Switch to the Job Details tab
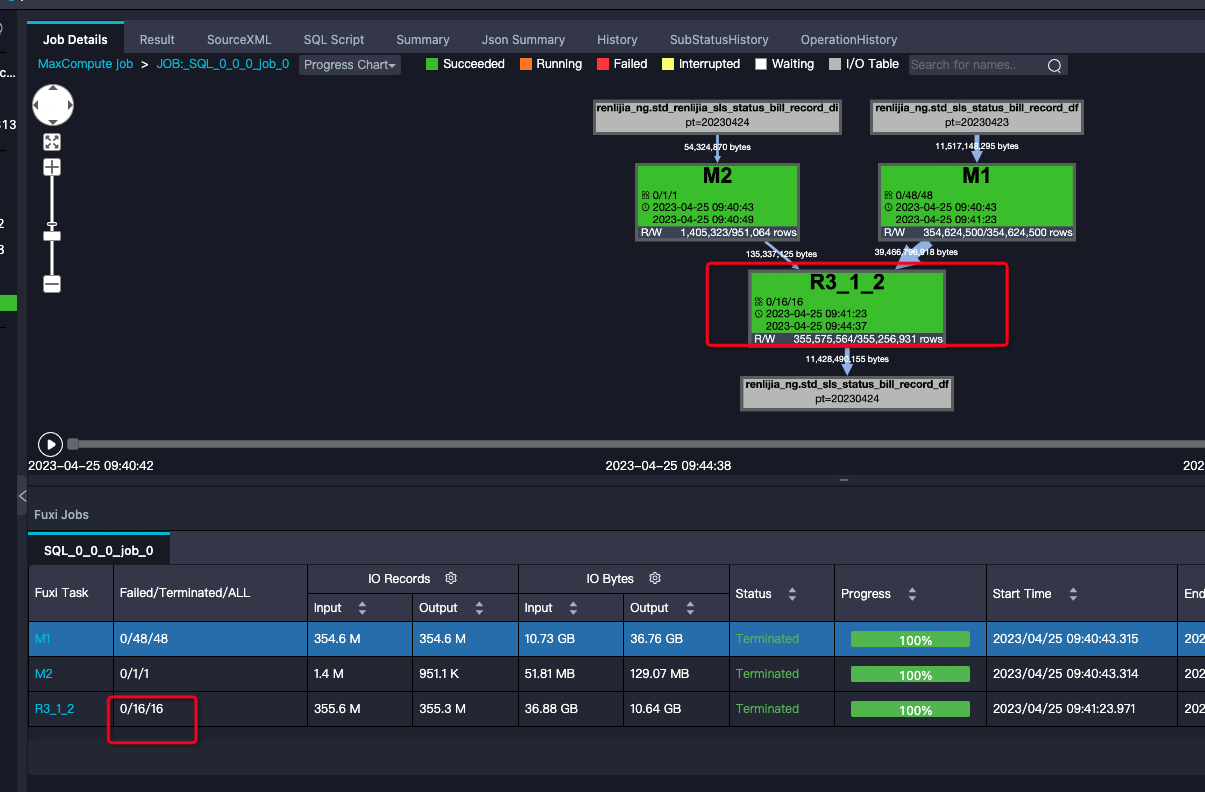The width and height of the screenshot is (1205, 792). tap(75, 39)
